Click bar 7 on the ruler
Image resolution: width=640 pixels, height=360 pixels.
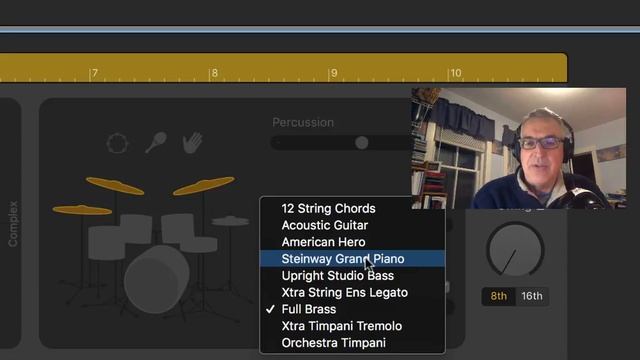(x=94, y=73)
